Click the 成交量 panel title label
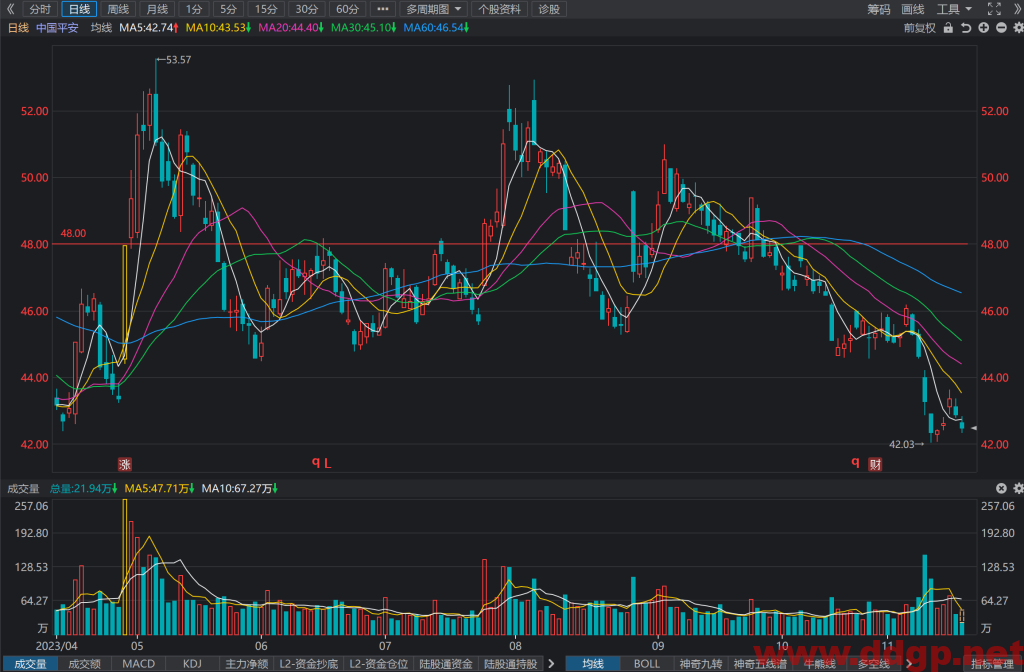 click(23, 488)
